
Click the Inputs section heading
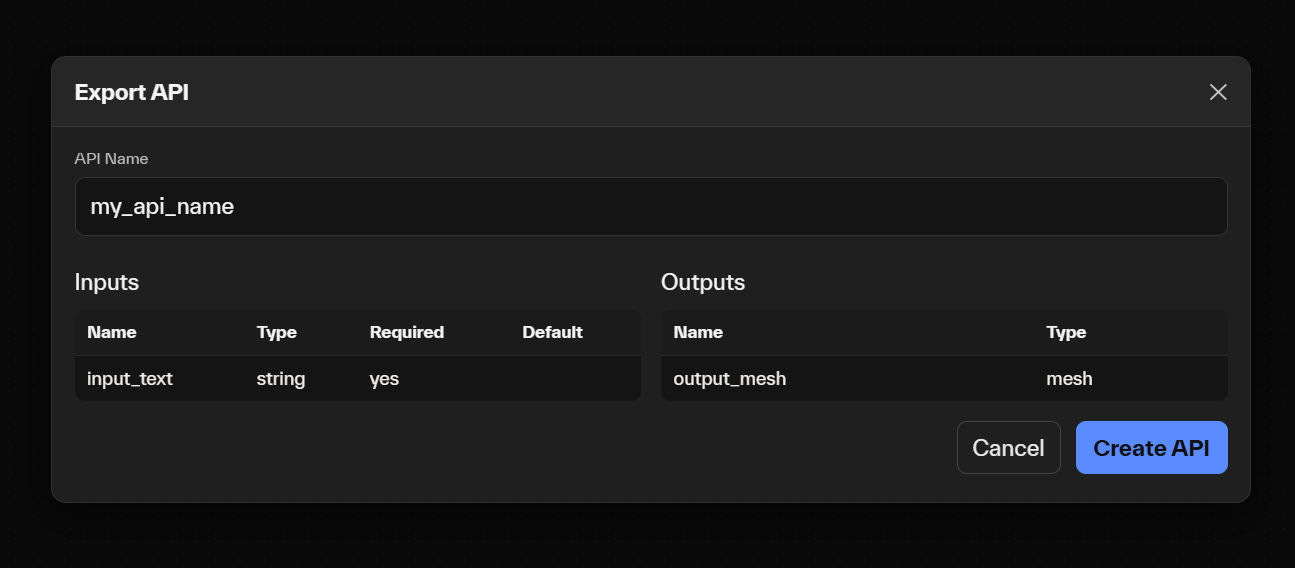107,282
